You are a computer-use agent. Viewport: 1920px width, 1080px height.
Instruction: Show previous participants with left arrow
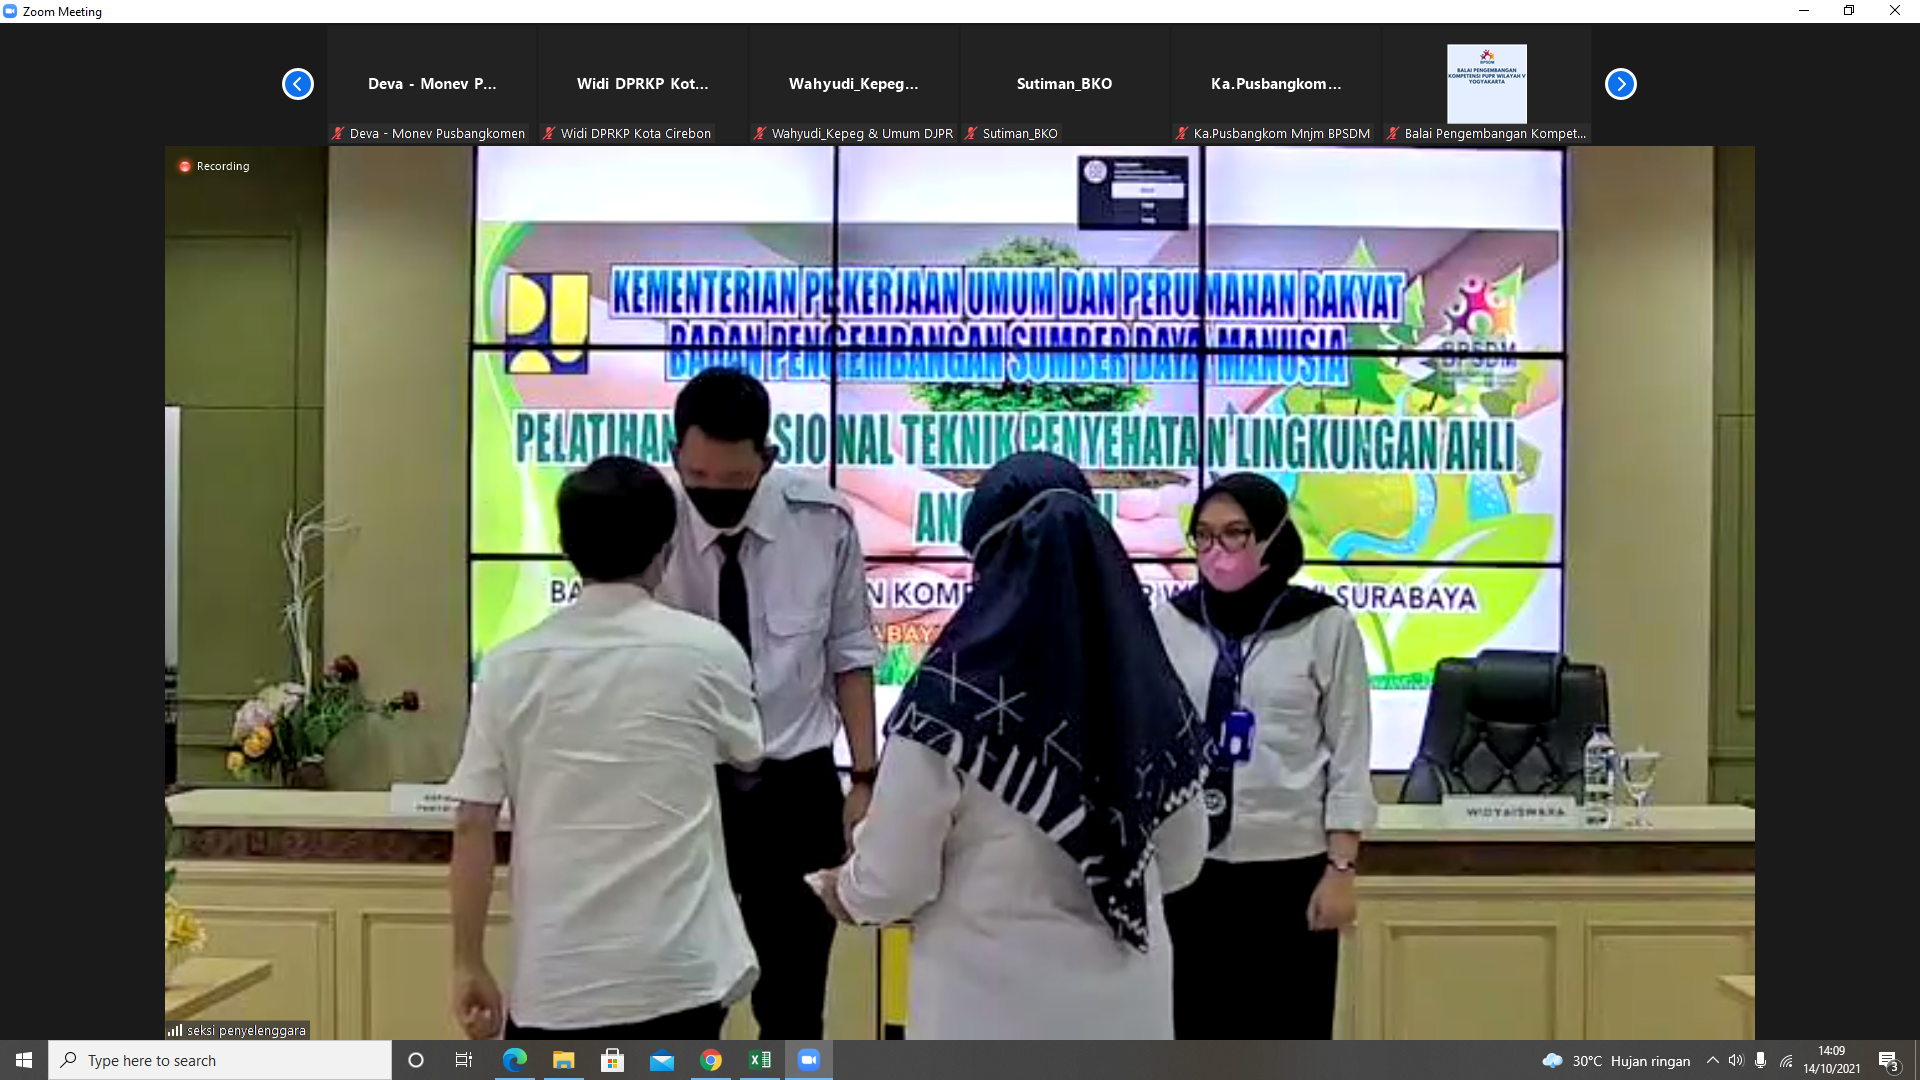click(298, 84)
